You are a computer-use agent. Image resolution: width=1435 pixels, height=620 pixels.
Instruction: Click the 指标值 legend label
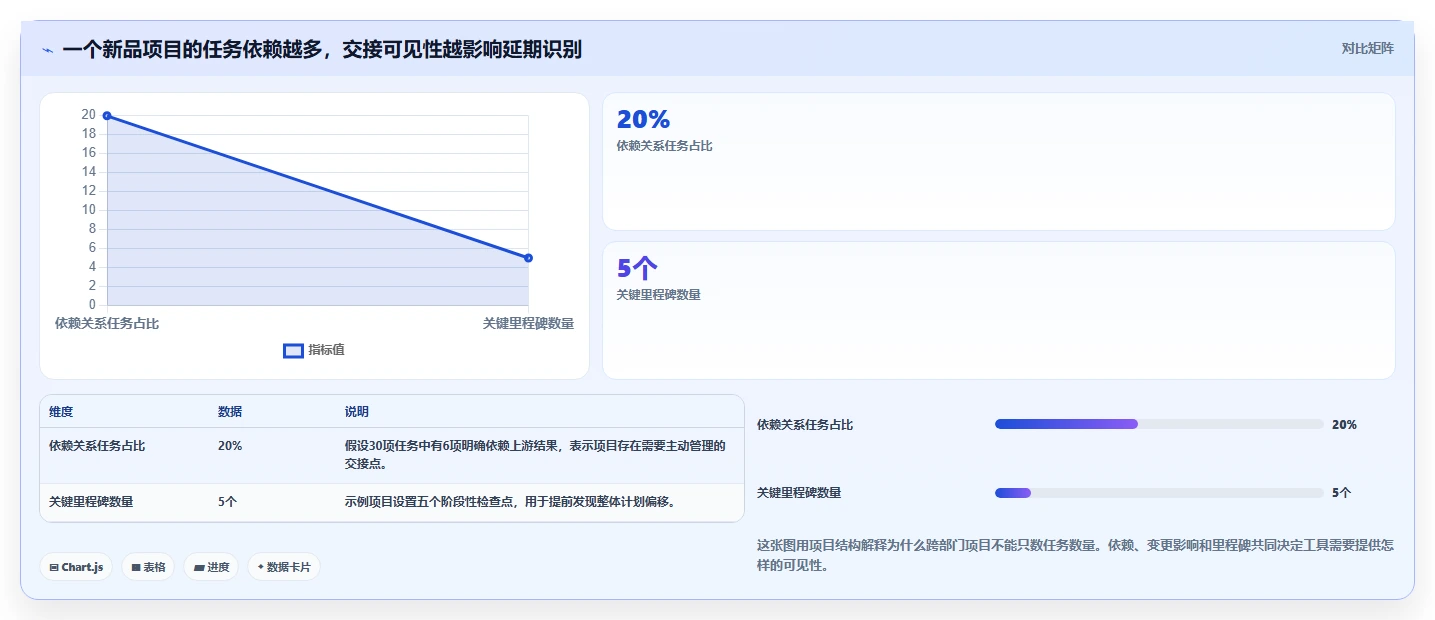(326, 350)
